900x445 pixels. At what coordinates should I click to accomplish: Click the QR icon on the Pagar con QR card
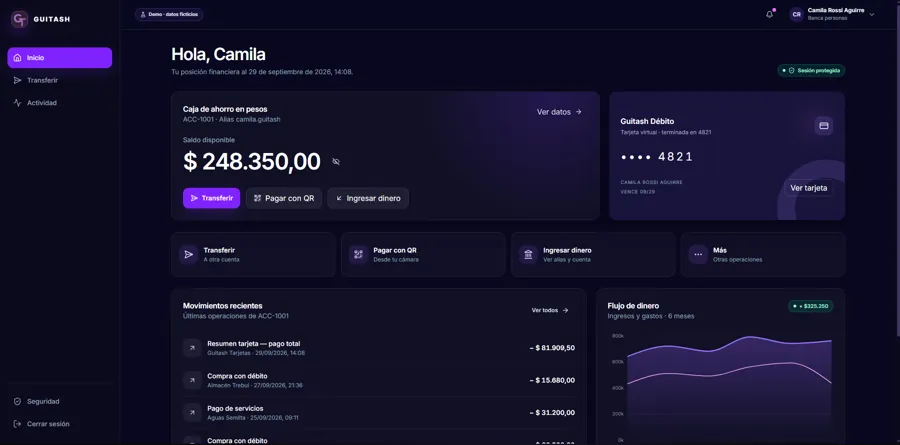coord(358,254)
